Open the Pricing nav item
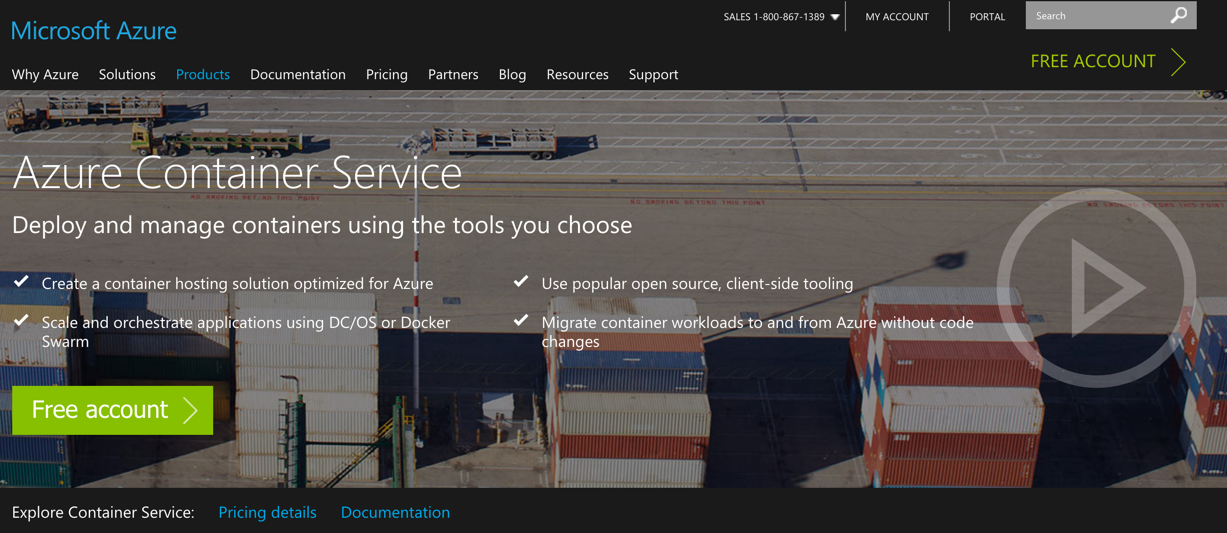The height and width of the screenshot is (533, 1227). pyautogui.click(x=387, y=75)
